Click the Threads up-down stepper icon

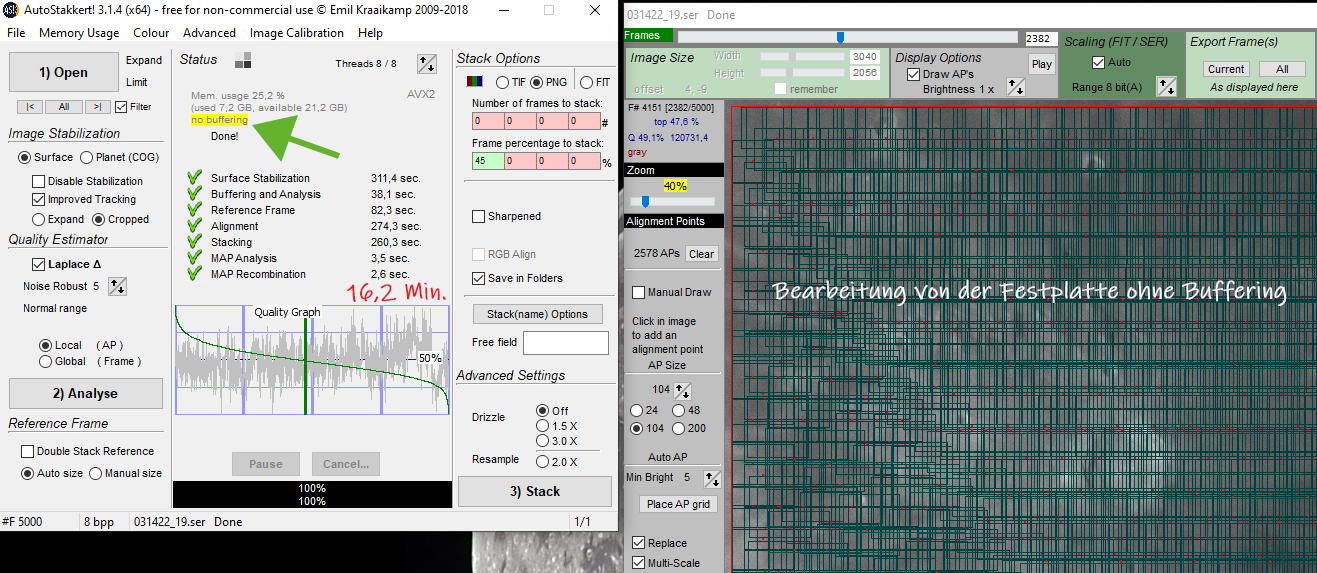[427, 63]
